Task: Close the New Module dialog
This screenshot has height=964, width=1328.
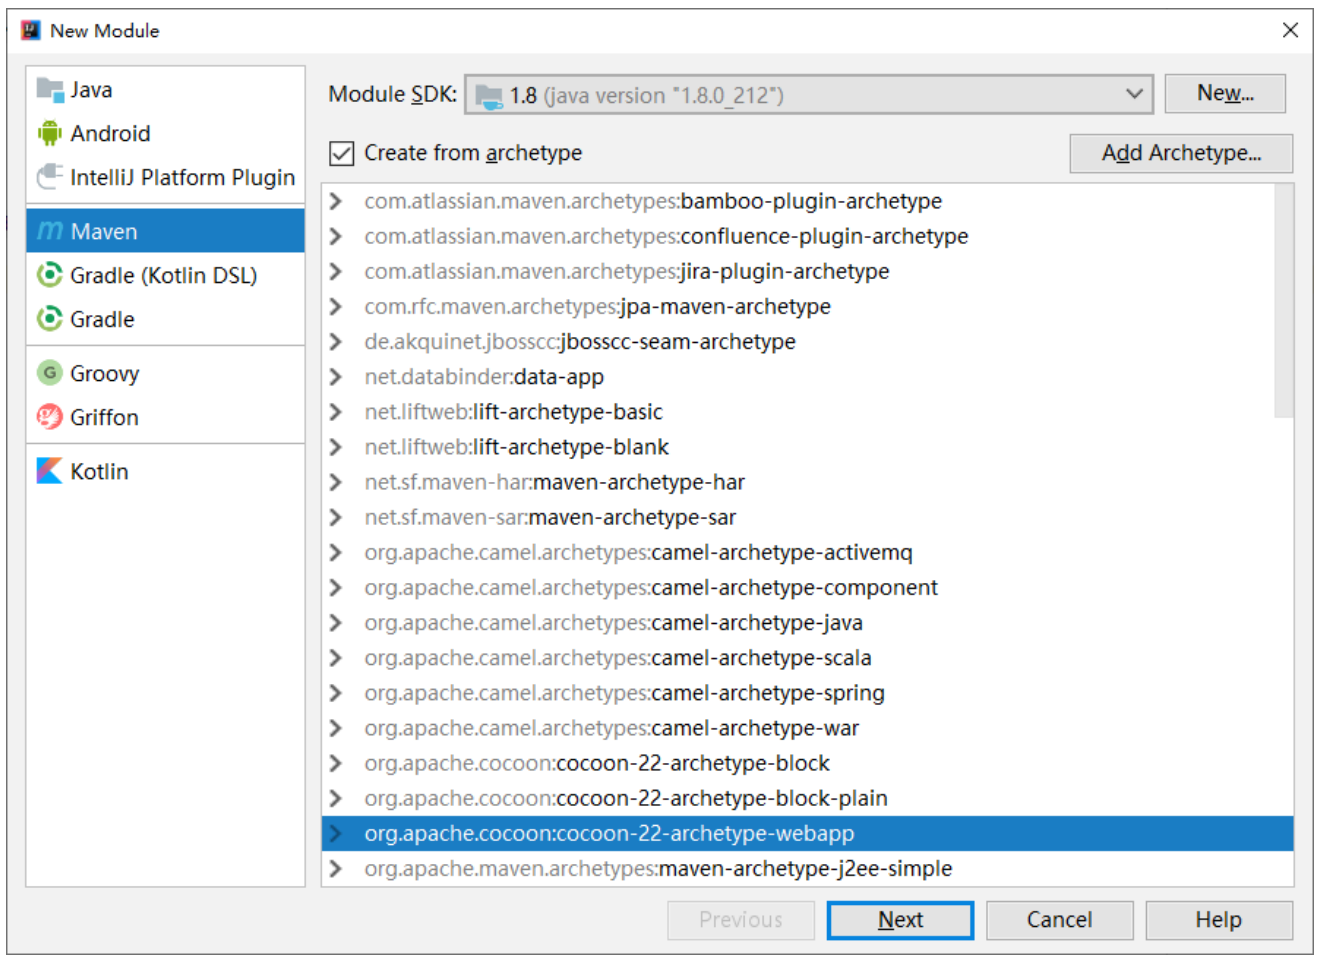Action: (1290, 30)
